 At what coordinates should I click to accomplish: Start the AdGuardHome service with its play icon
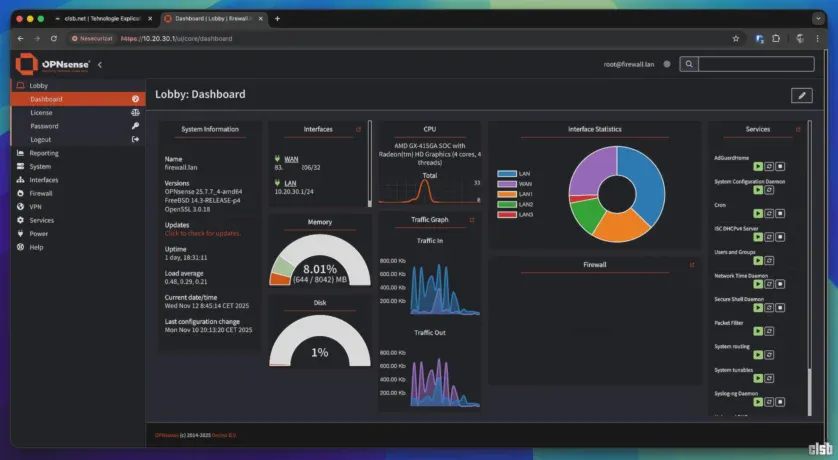pos(758,167)
